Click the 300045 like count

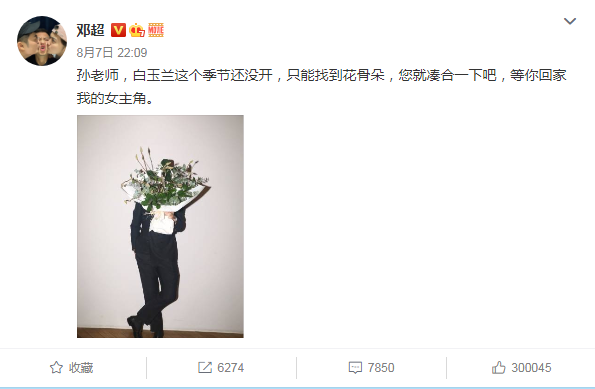(531, 368)
